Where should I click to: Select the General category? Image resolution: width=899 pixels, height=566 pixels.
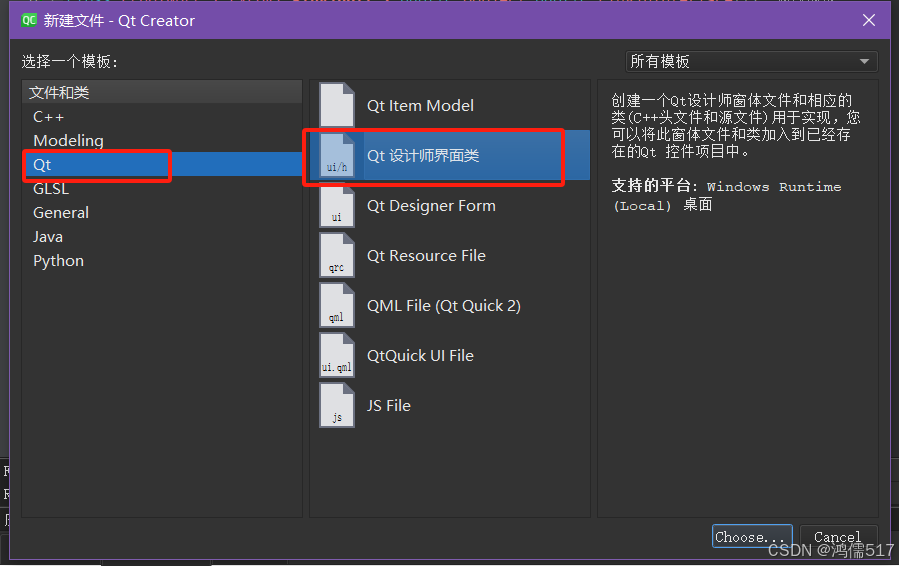(162, 213)
